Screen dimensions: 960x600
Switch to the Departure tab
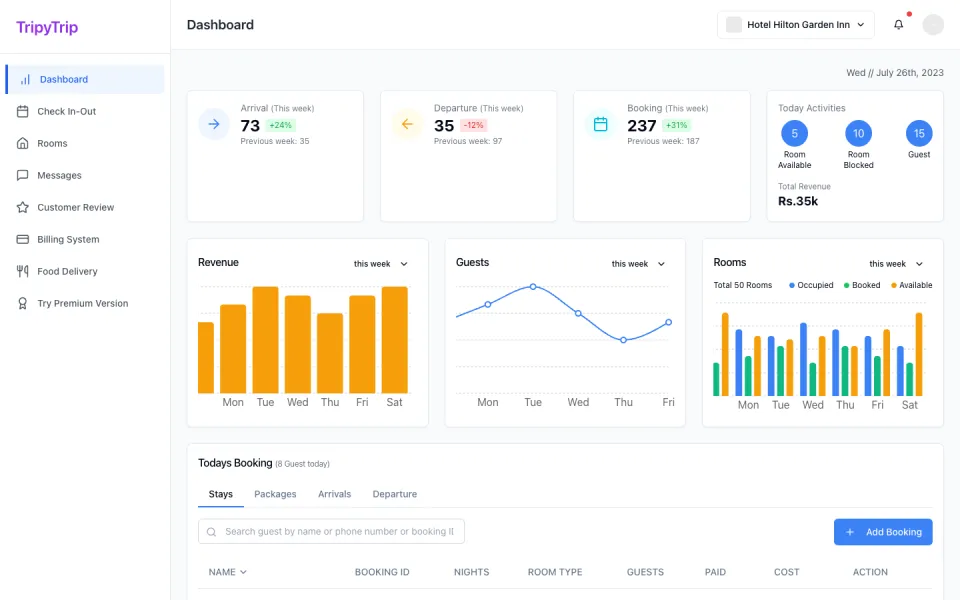tap(394, 494)
